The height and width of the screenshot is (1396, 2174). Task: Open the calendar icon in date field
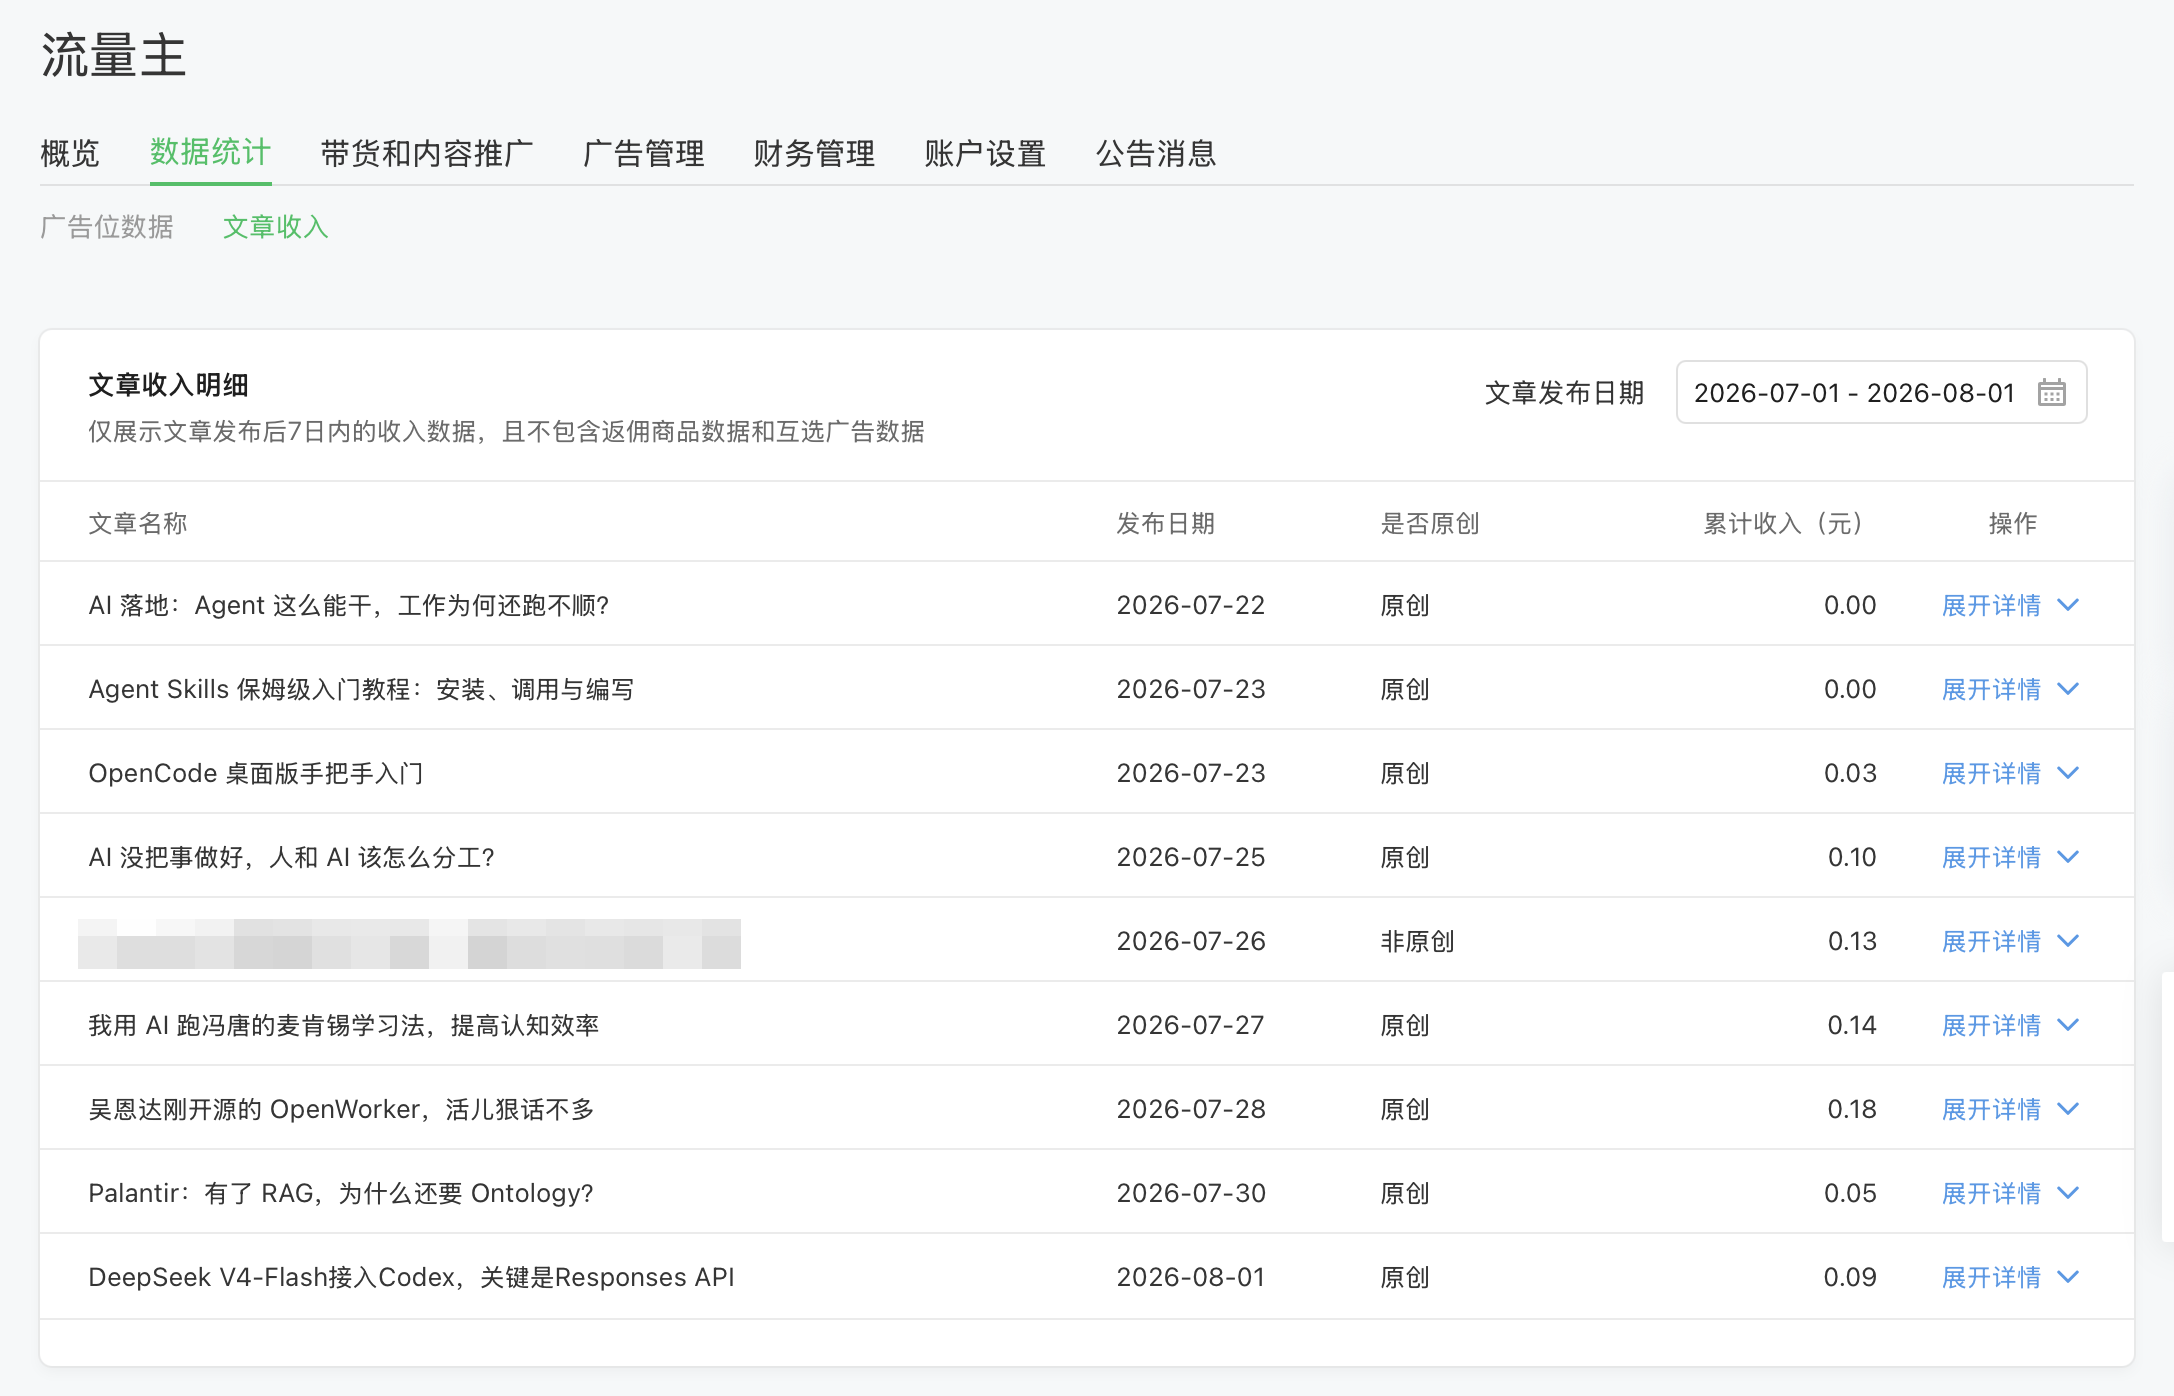click(2052, 392)
